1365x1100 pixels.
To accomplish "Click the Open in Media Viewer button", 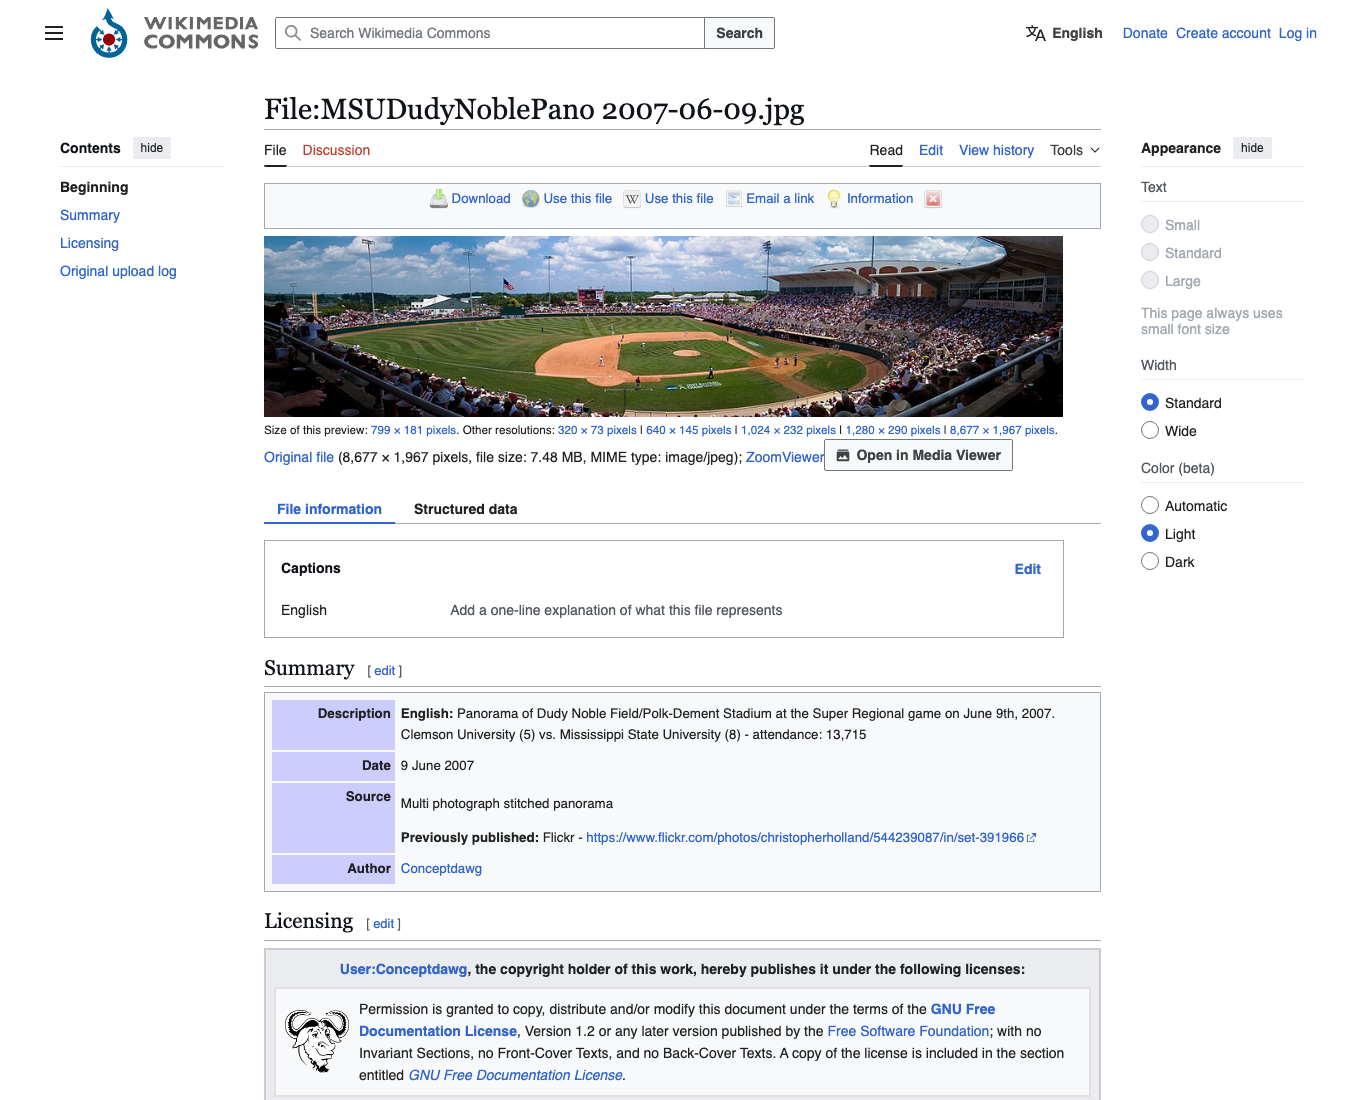I will [918, 455].
